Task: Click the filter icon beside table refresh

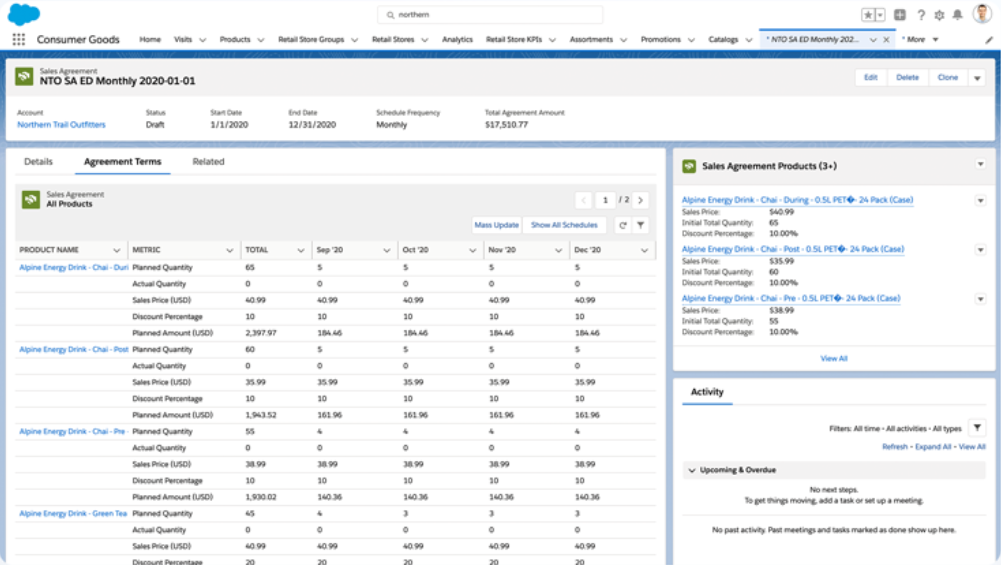Action: pyautogui.click(x=641, y=225)
